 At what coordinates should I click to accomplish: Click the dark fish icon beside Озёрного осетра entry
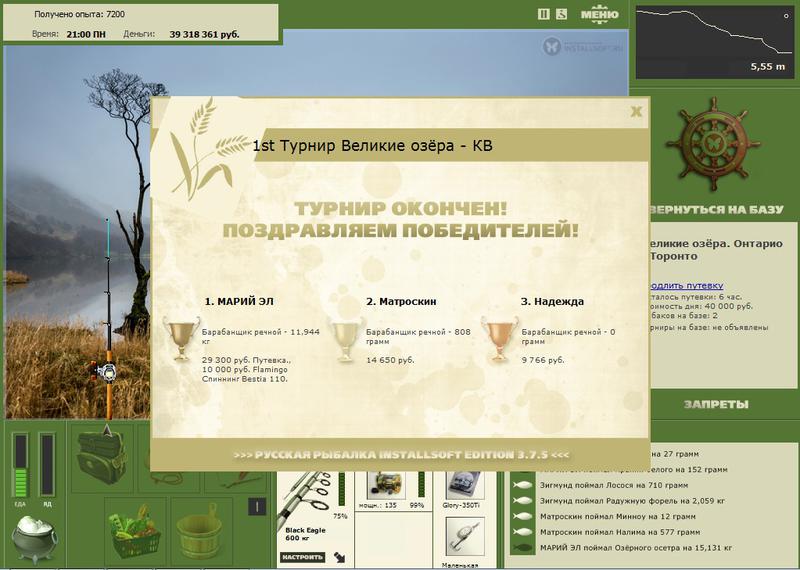523,548
